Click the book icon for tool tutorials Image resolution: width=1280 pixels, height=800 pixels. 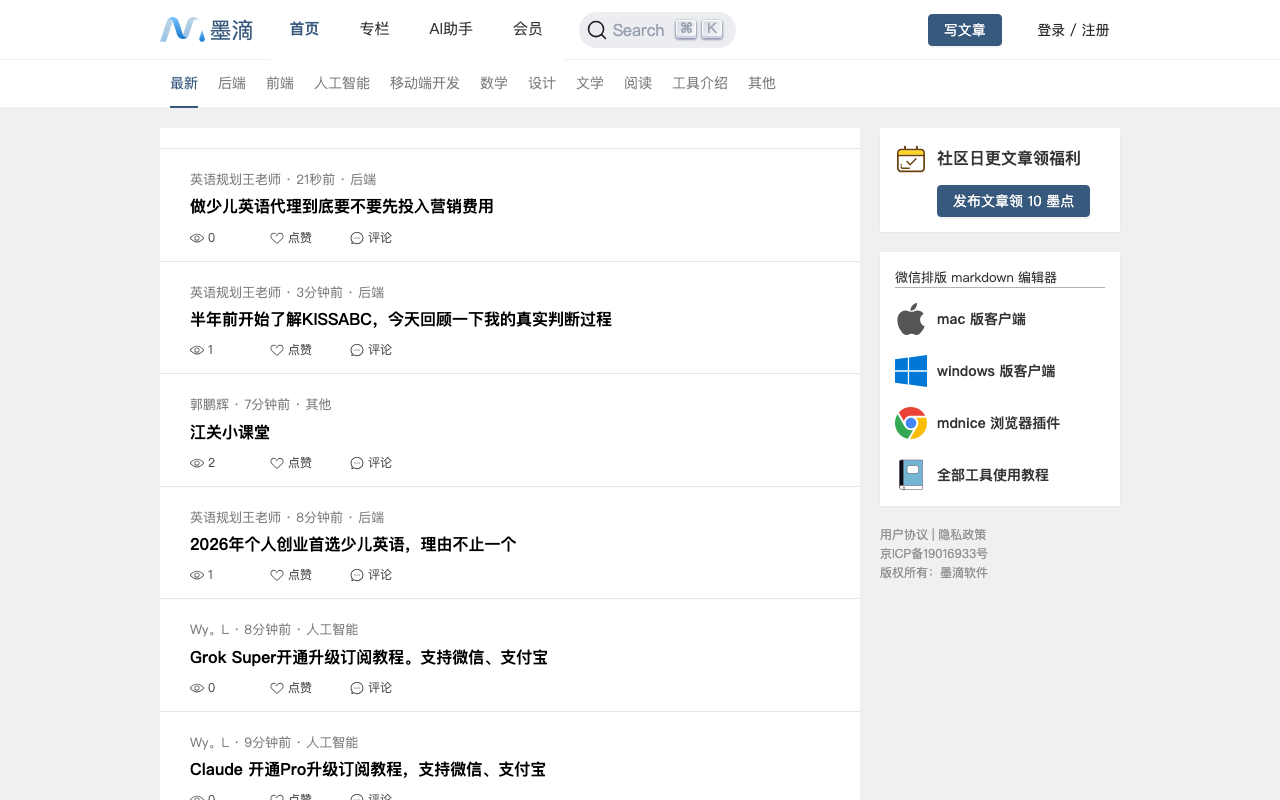[911, 475]
